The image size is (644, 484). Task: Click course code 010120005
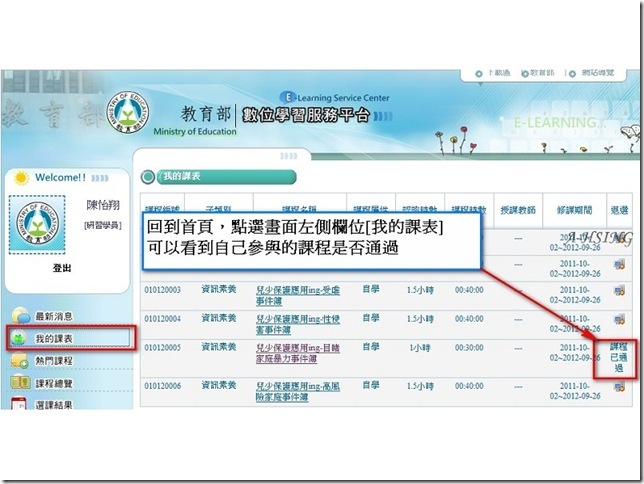coord(162,348)
